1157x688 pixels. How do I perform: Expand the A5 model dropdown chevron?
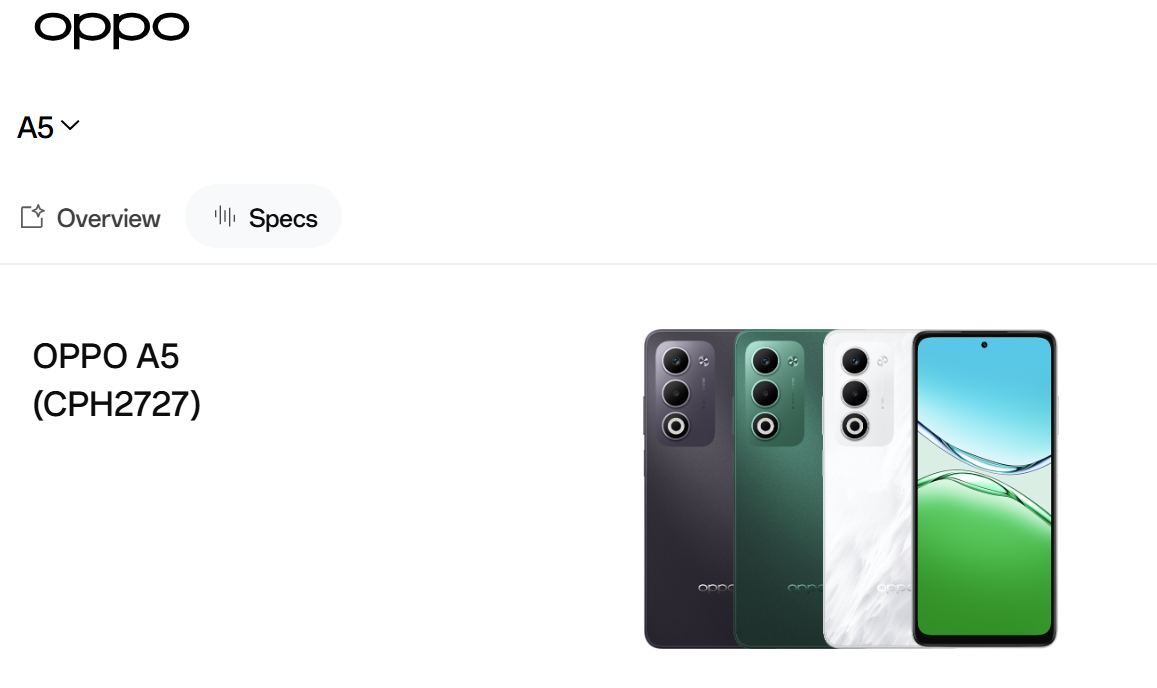(70, 125)
